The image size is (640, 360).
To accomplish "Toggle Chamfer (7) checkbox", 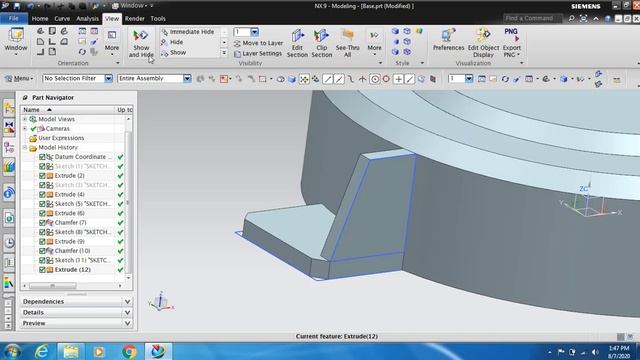I will [42, 222].
